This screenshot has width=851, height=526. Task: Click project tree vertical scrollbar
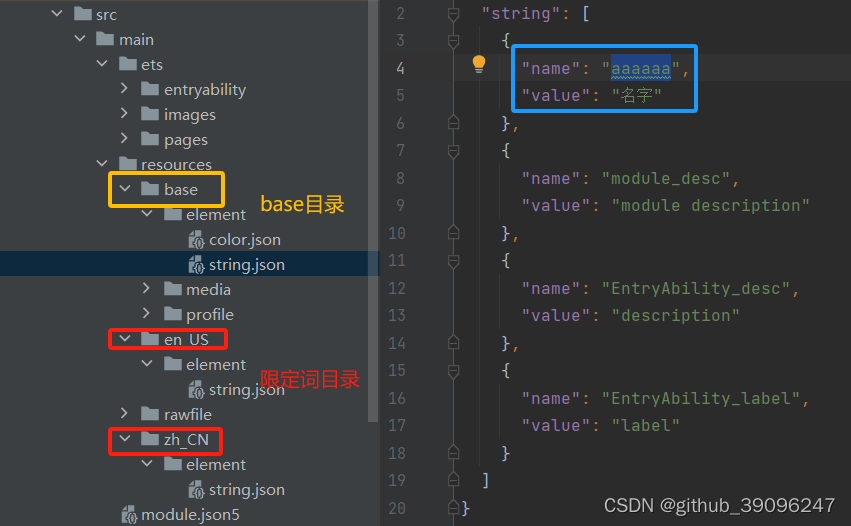373,211
